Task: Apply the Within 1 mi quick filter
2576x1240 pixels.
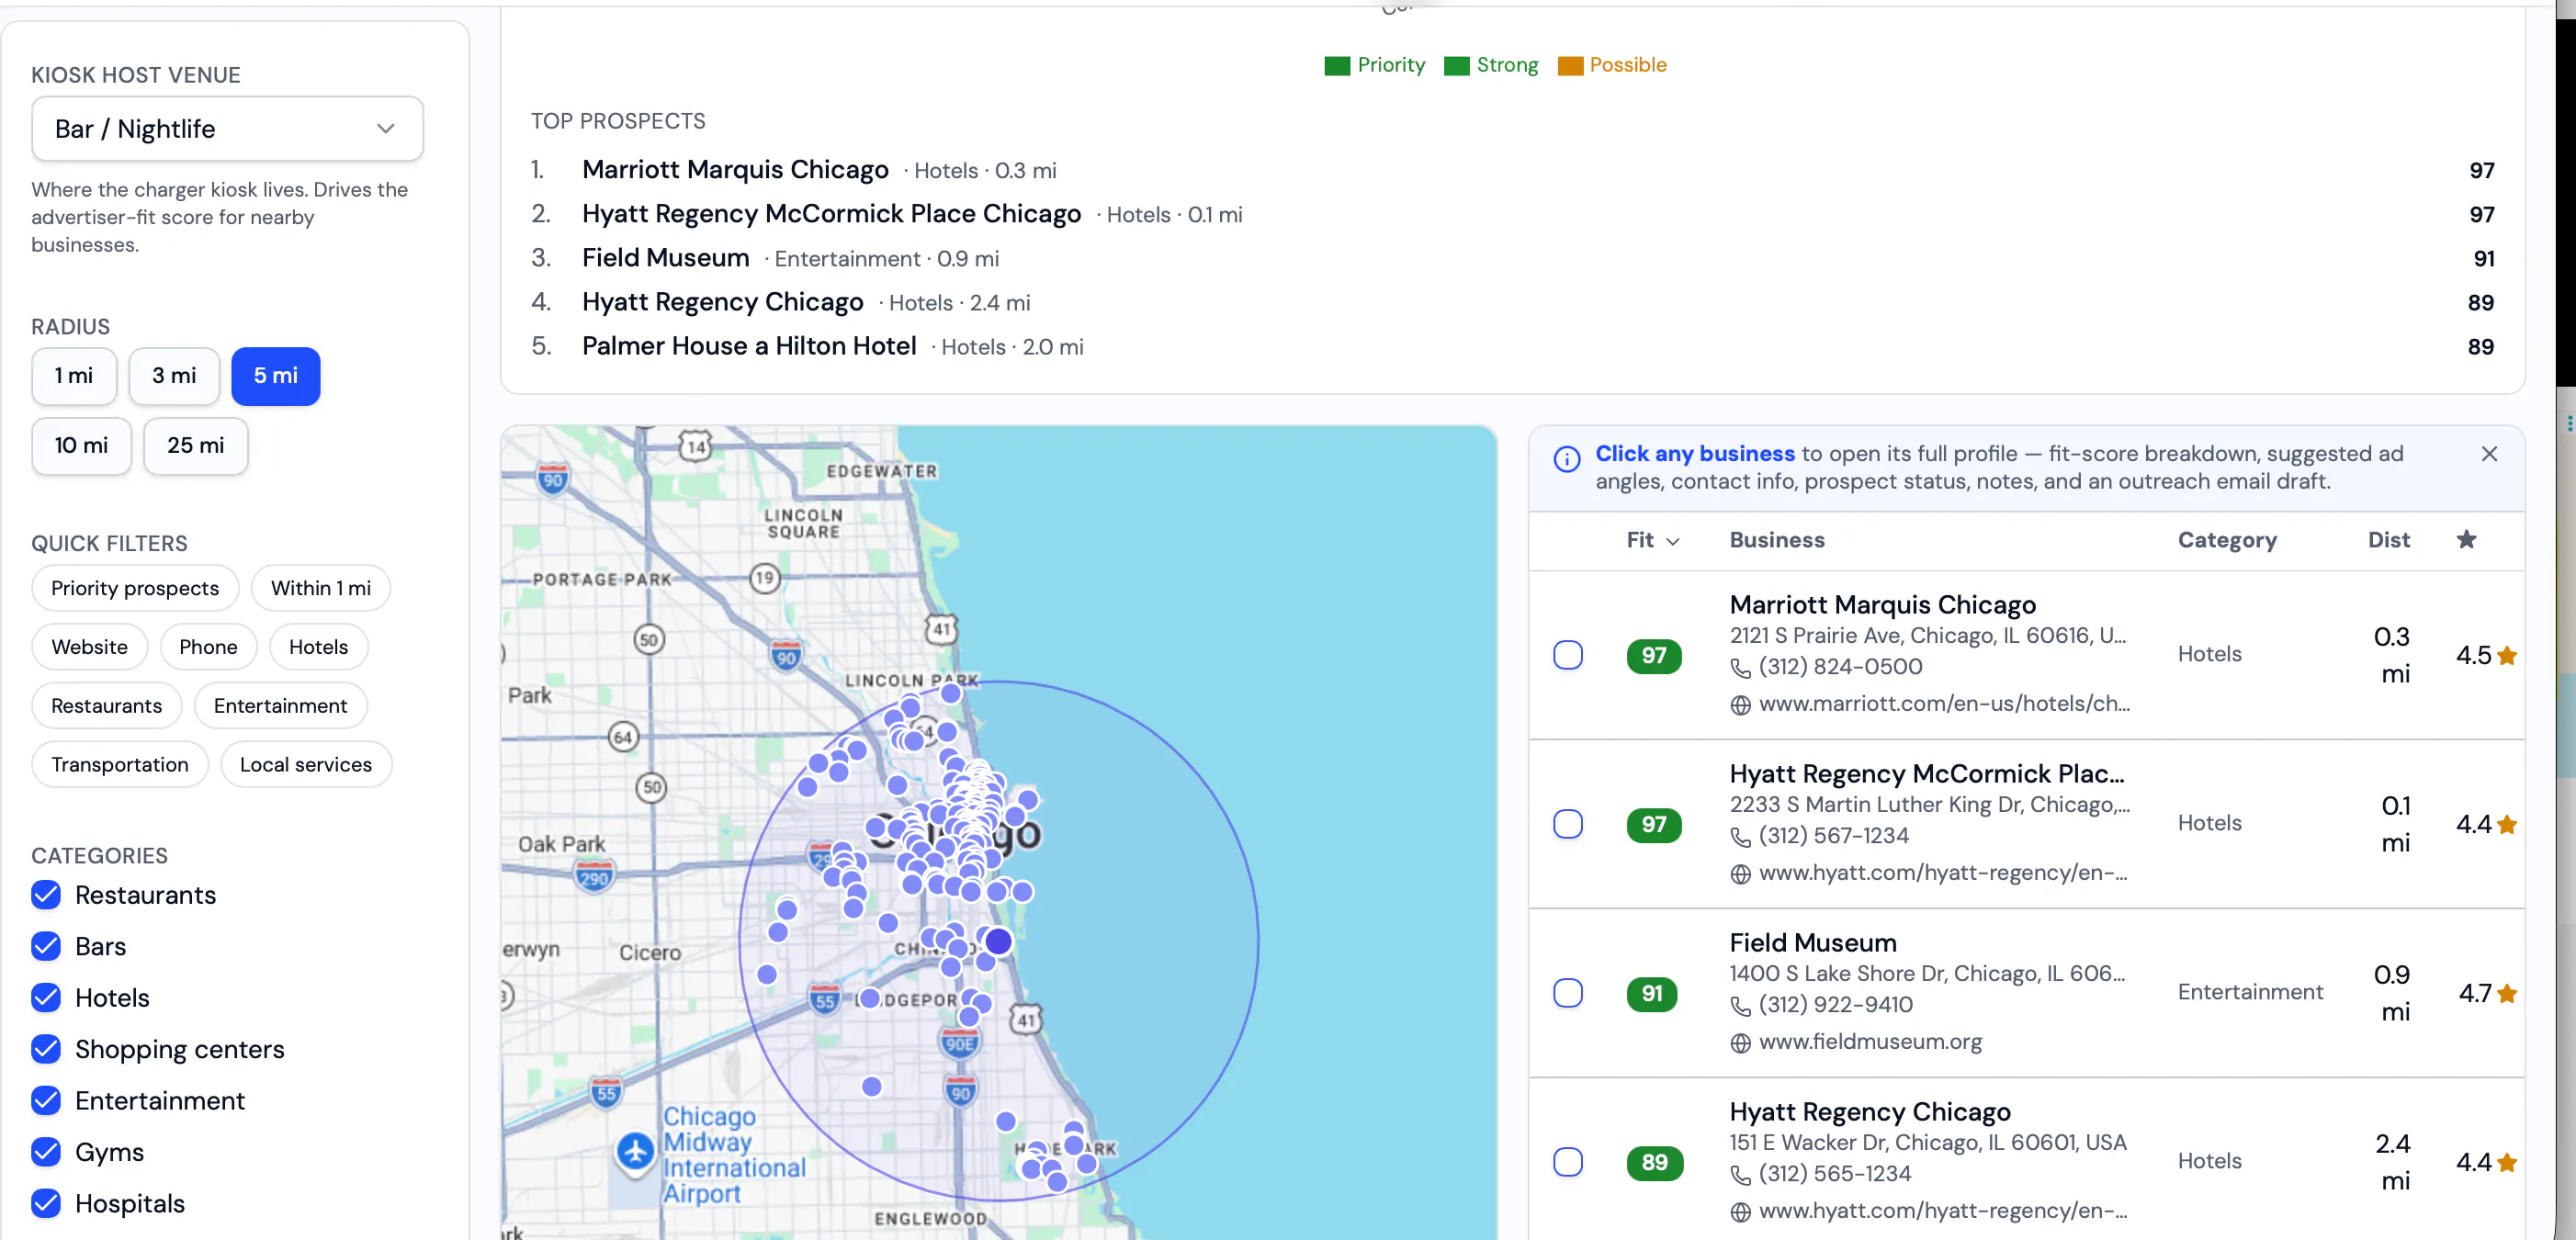Action: pyautogui.click(x=321, y=588)
